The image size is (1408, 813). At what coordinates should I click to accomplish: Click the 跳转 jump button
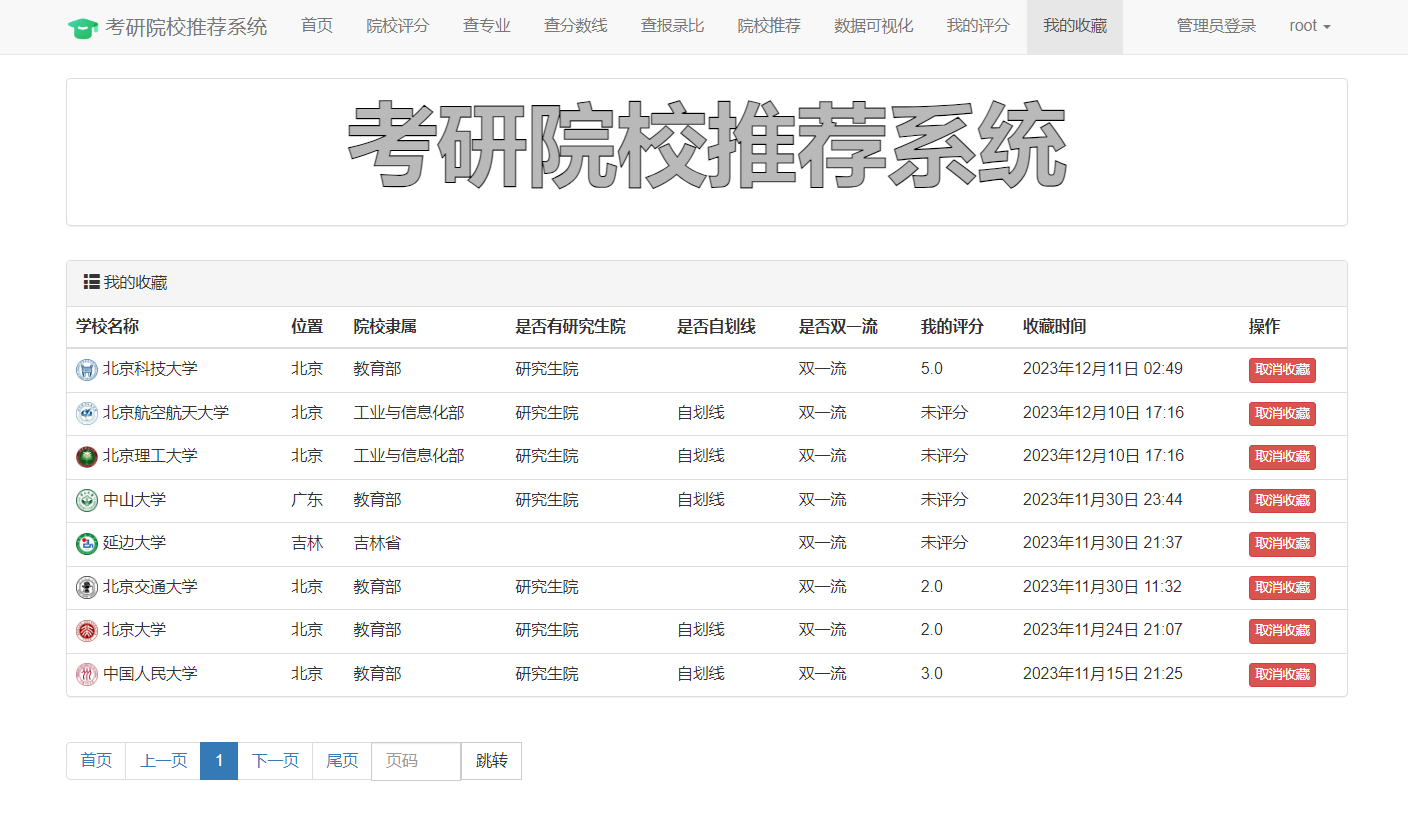click(x=491, y=761)
